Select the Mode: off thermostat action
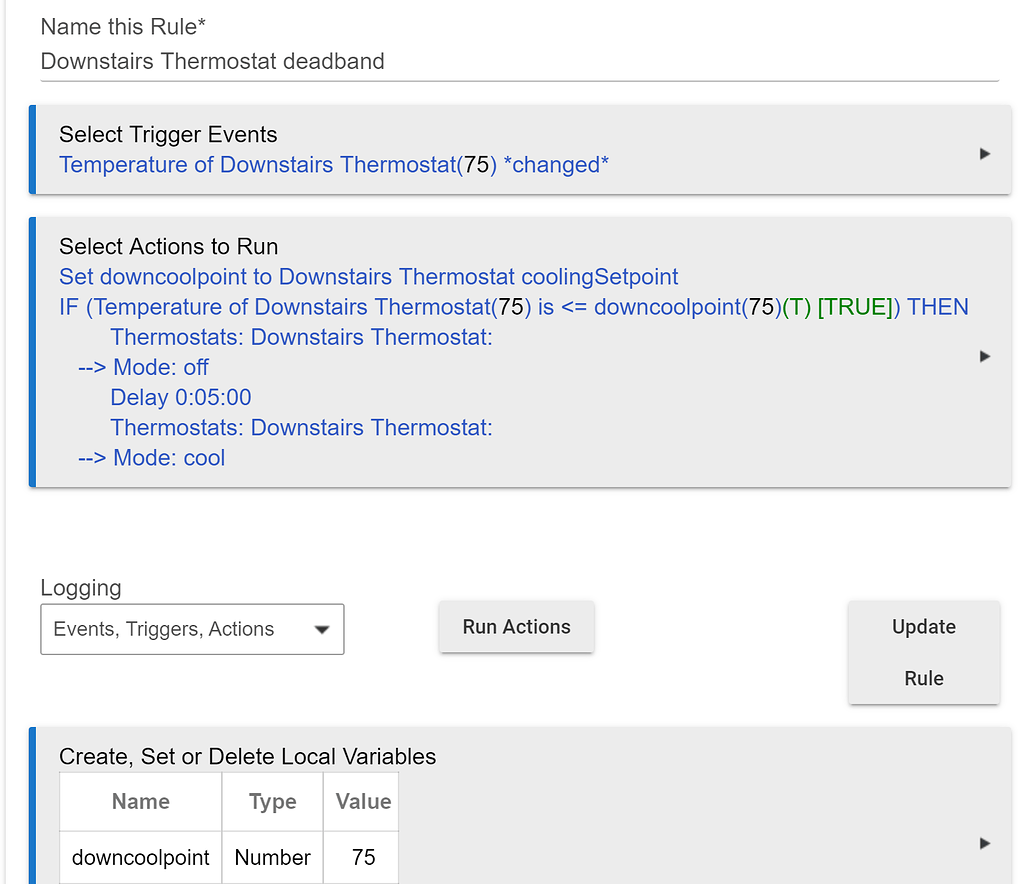 click(x=142, y=367)
